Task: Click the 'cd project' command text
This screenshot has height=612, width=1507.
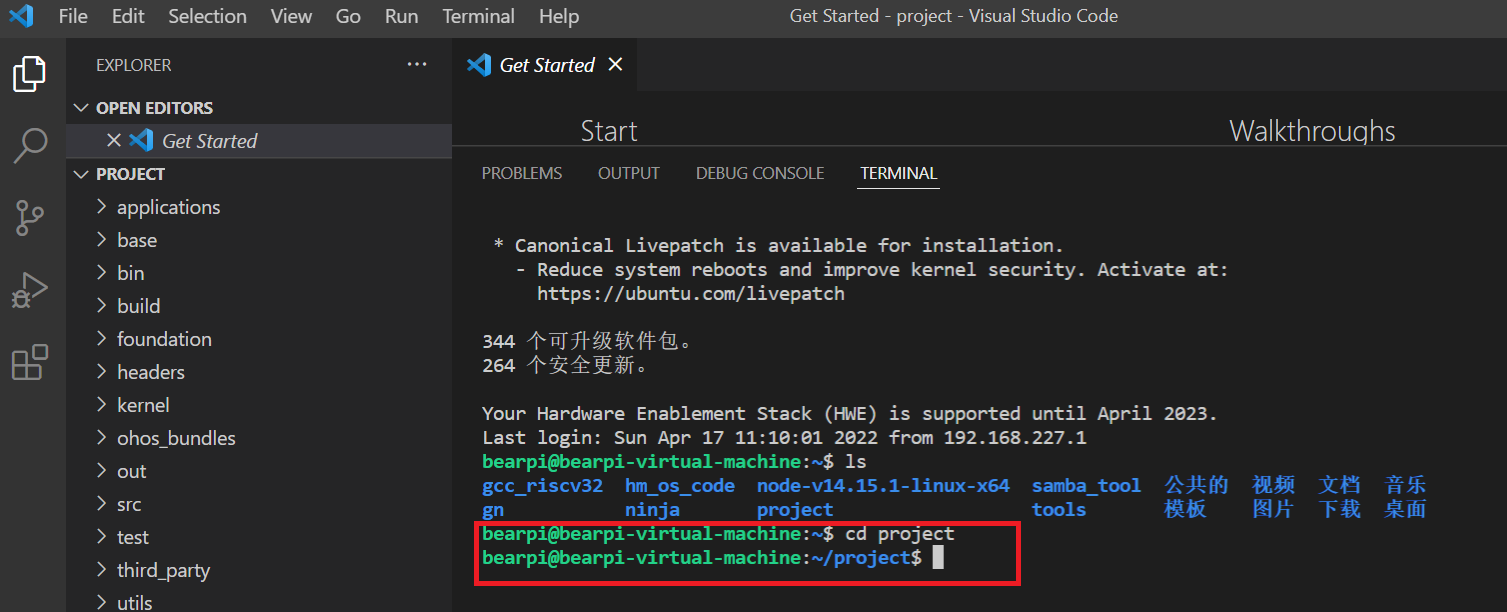Action: click(900, 534)
